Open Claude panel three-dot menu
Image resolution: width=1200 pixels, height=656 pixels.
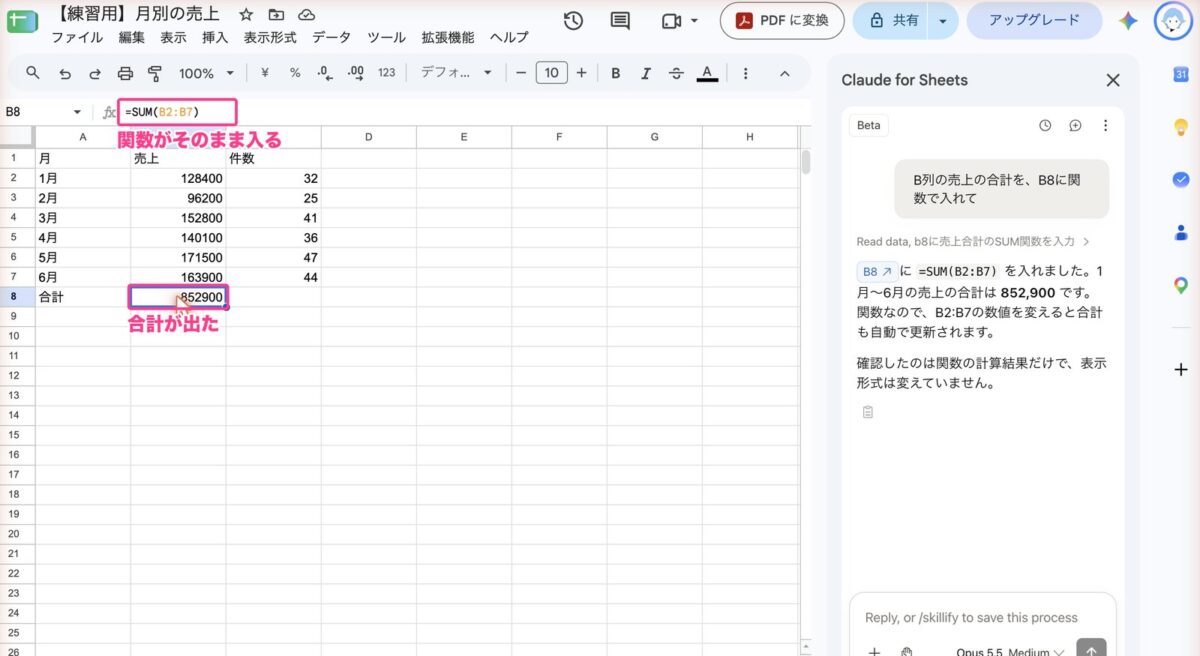1105,126
